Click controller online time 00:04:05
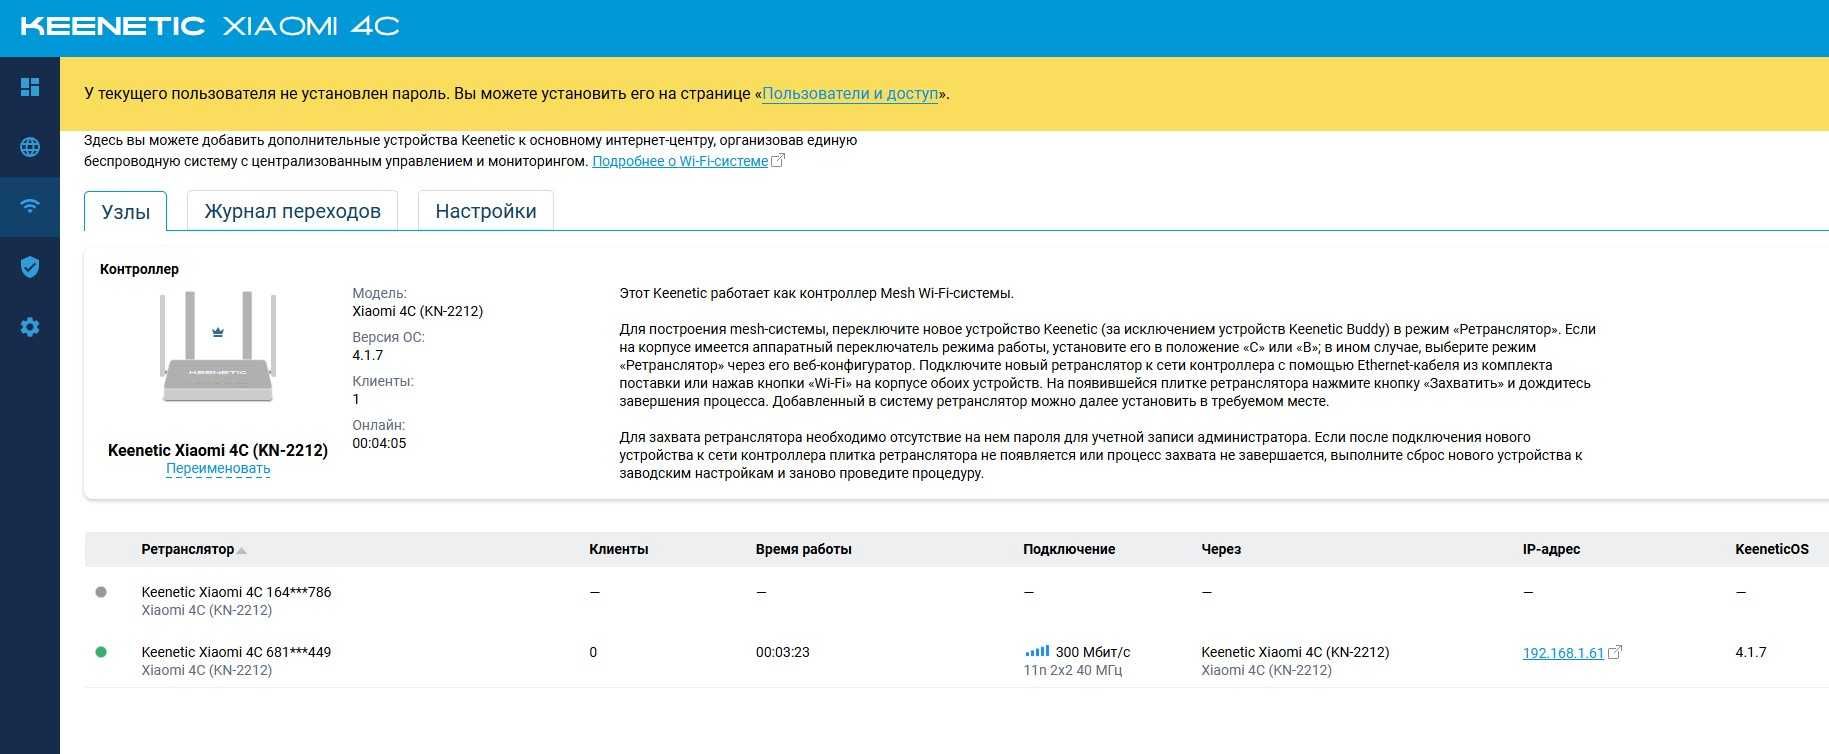Image resolution: width=1829 pixels, height=754 pixels. point(379,443)
